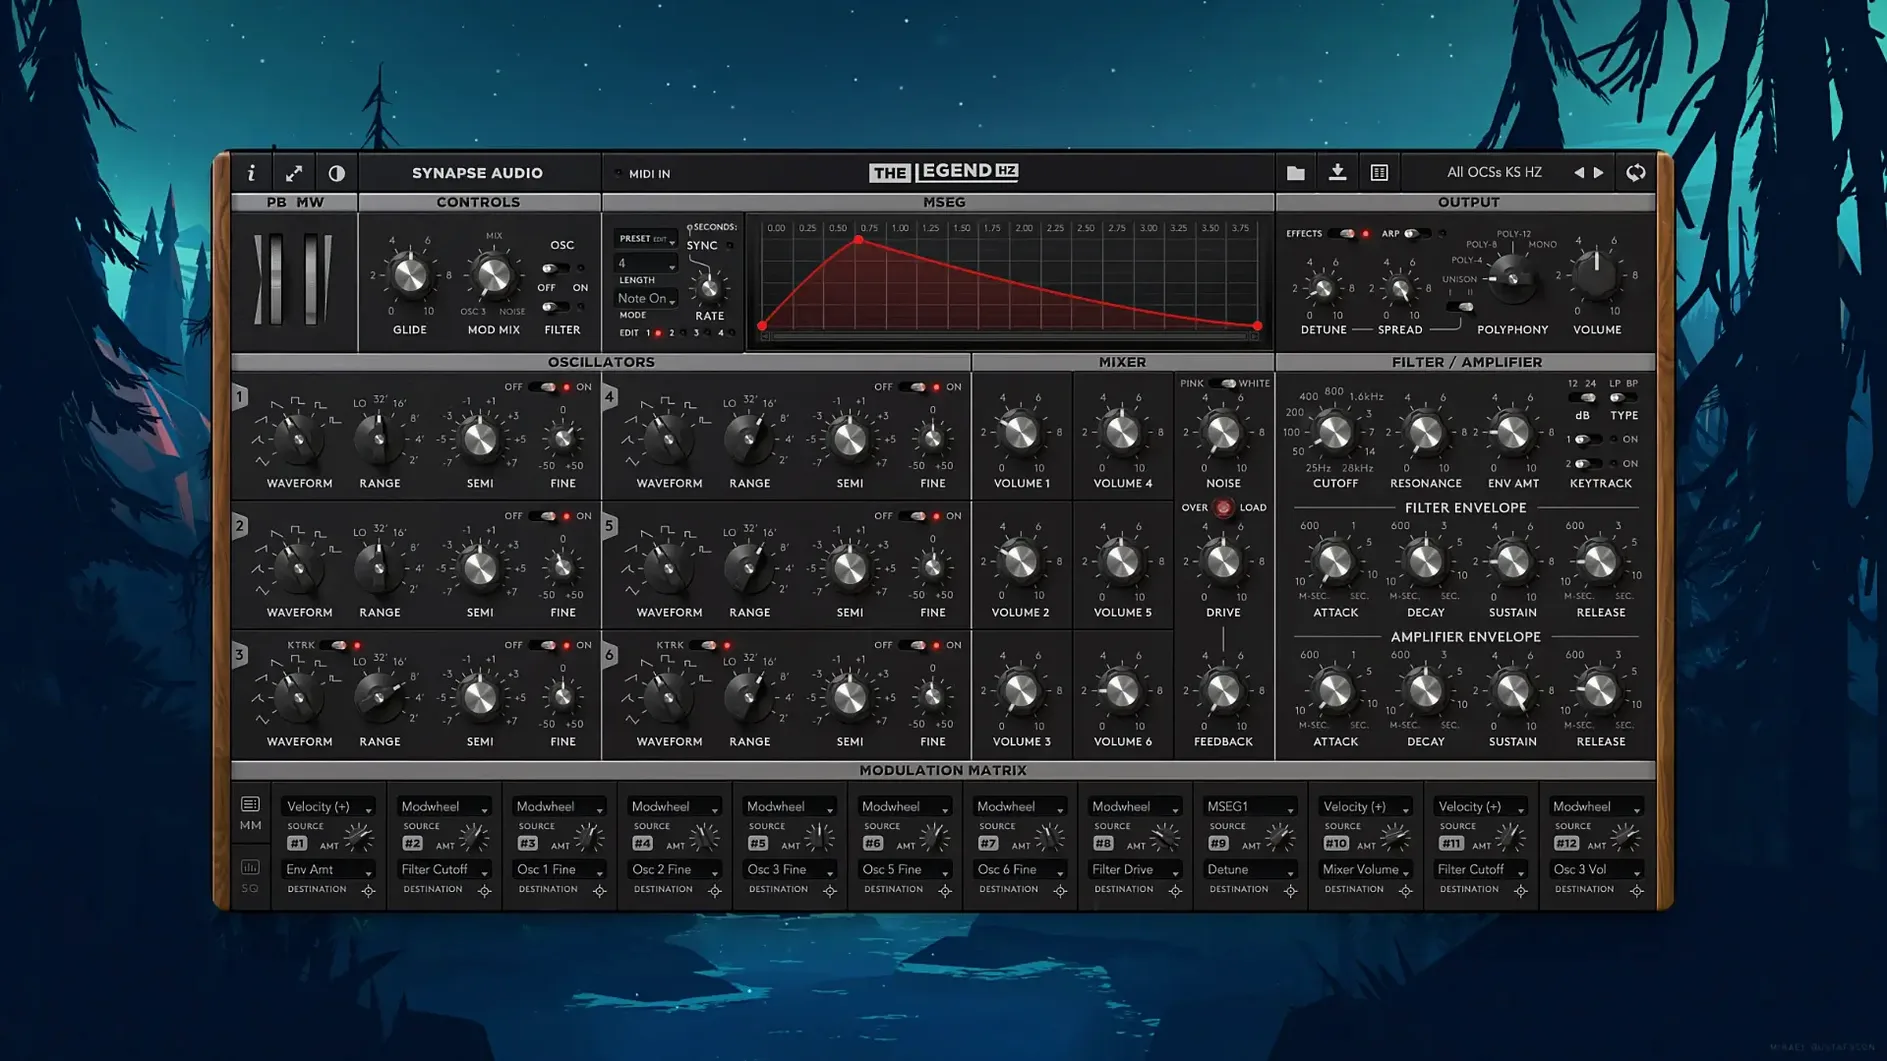1887x1061 pixels.
Task: Open the MSEG MODE Note On dropdown
Action: [645, 299]
